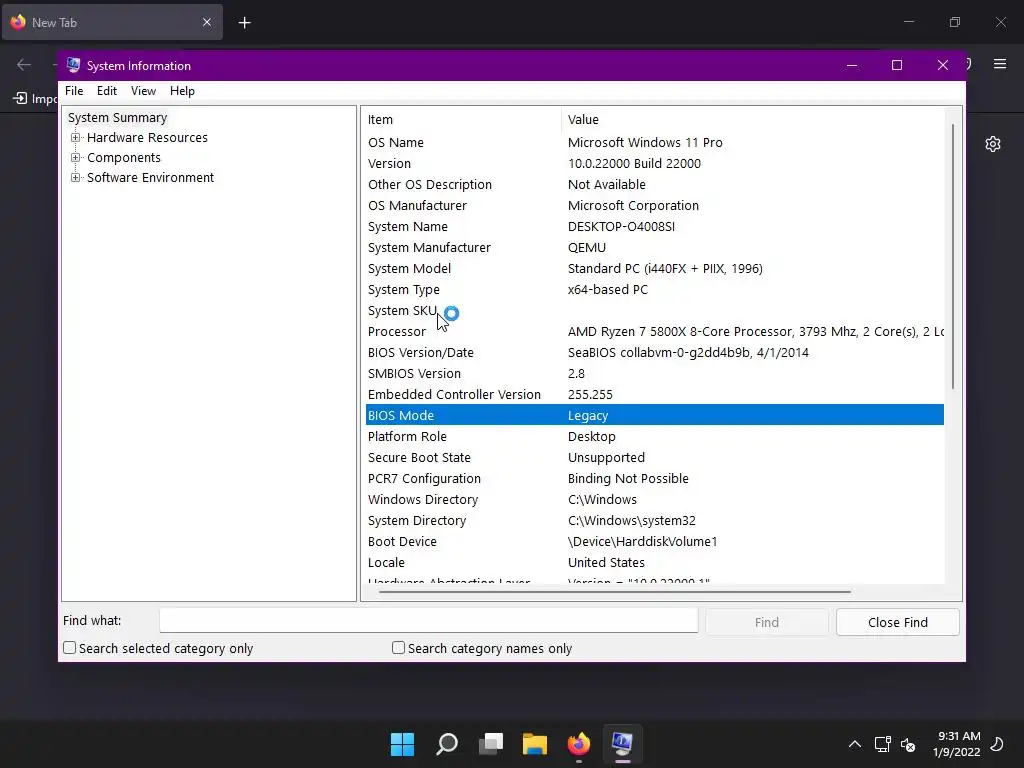Viewport: 1024px width, 768px height.
Task: Minimize the System Information window
Action: [x=852, y=65]
